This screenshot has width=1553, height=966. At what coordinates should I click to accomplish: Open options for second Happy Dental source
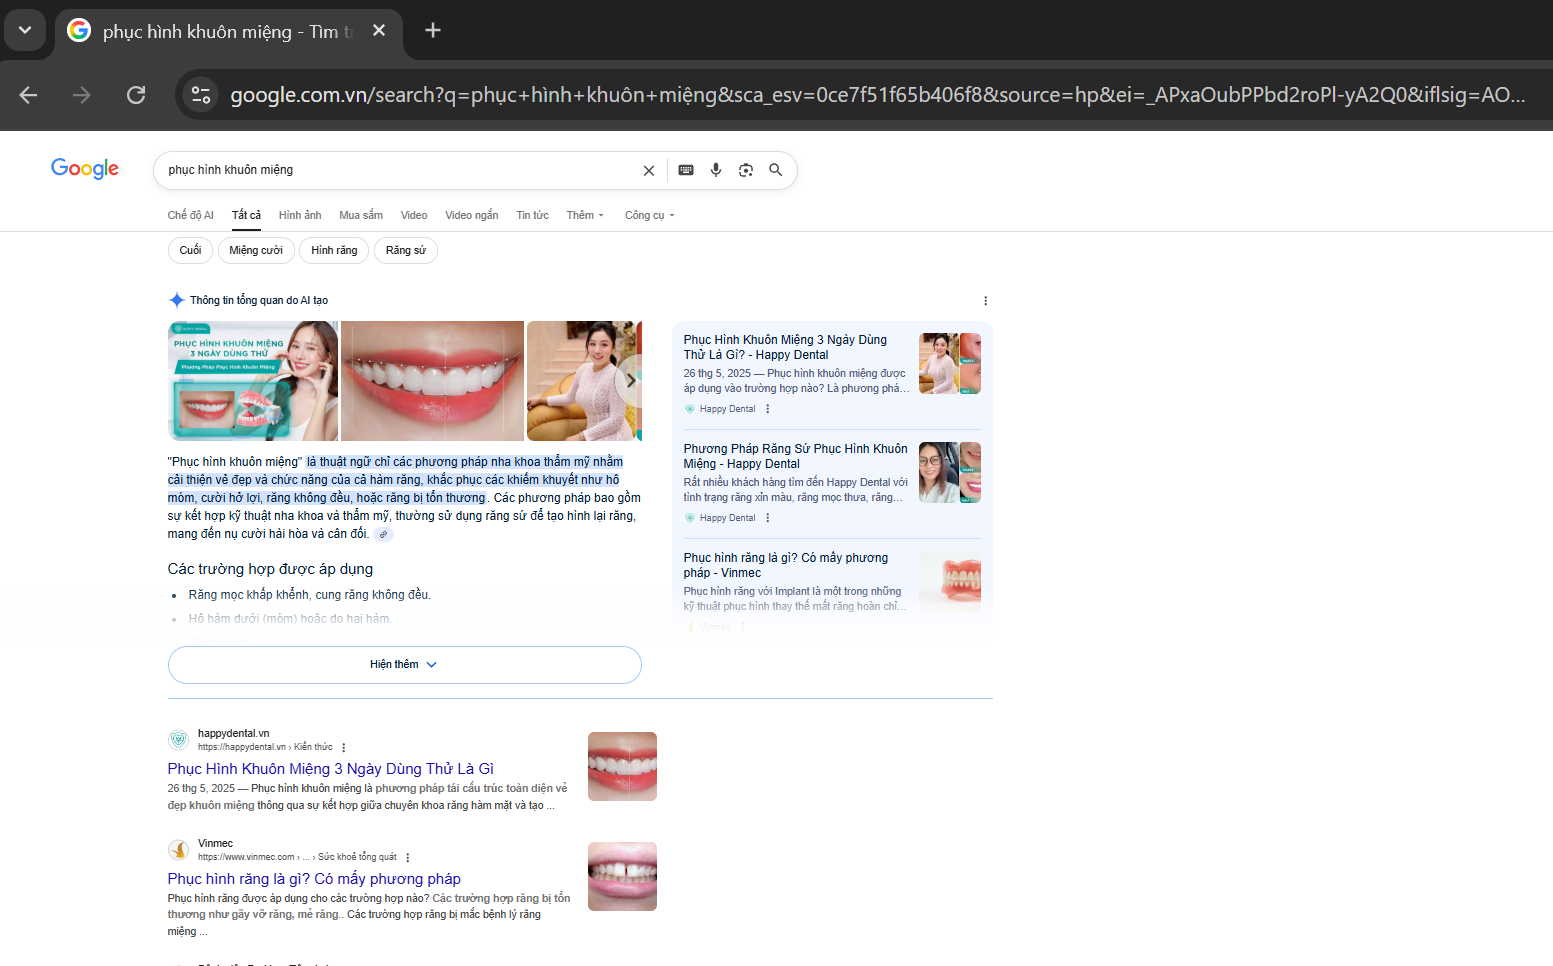pos(768,518)
